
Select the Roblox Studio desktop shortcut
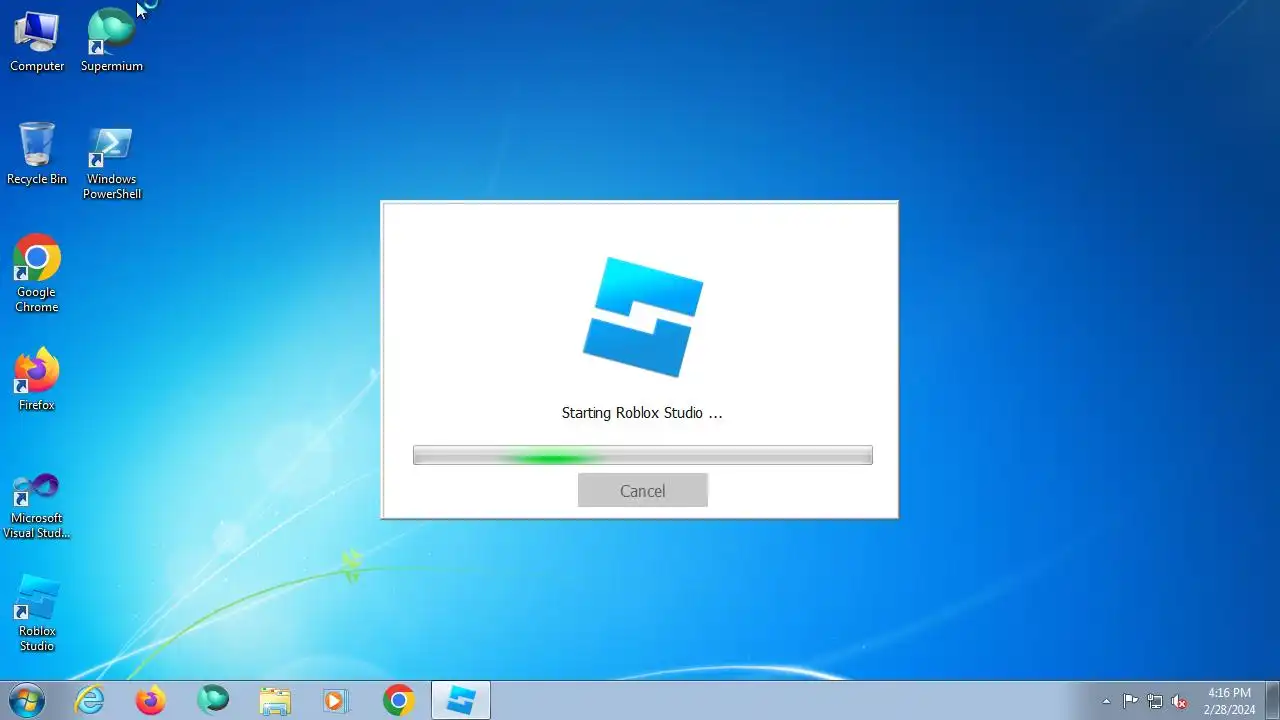point(37,613)
